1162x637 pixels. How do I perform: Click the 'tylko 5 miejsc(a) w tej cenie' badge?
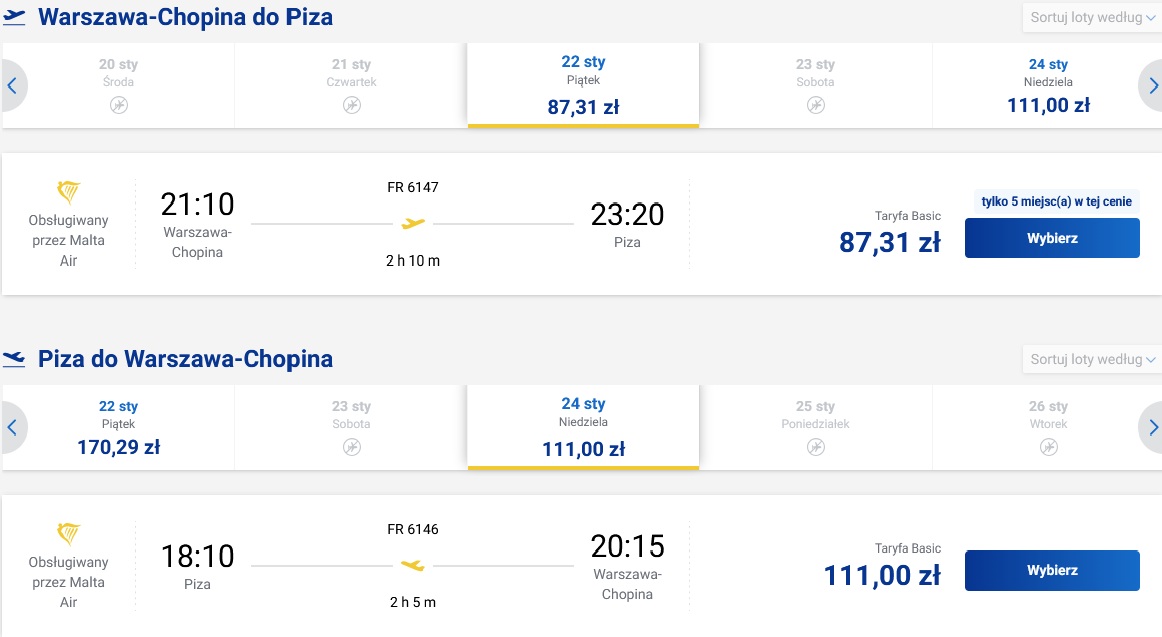(1056, 201)
